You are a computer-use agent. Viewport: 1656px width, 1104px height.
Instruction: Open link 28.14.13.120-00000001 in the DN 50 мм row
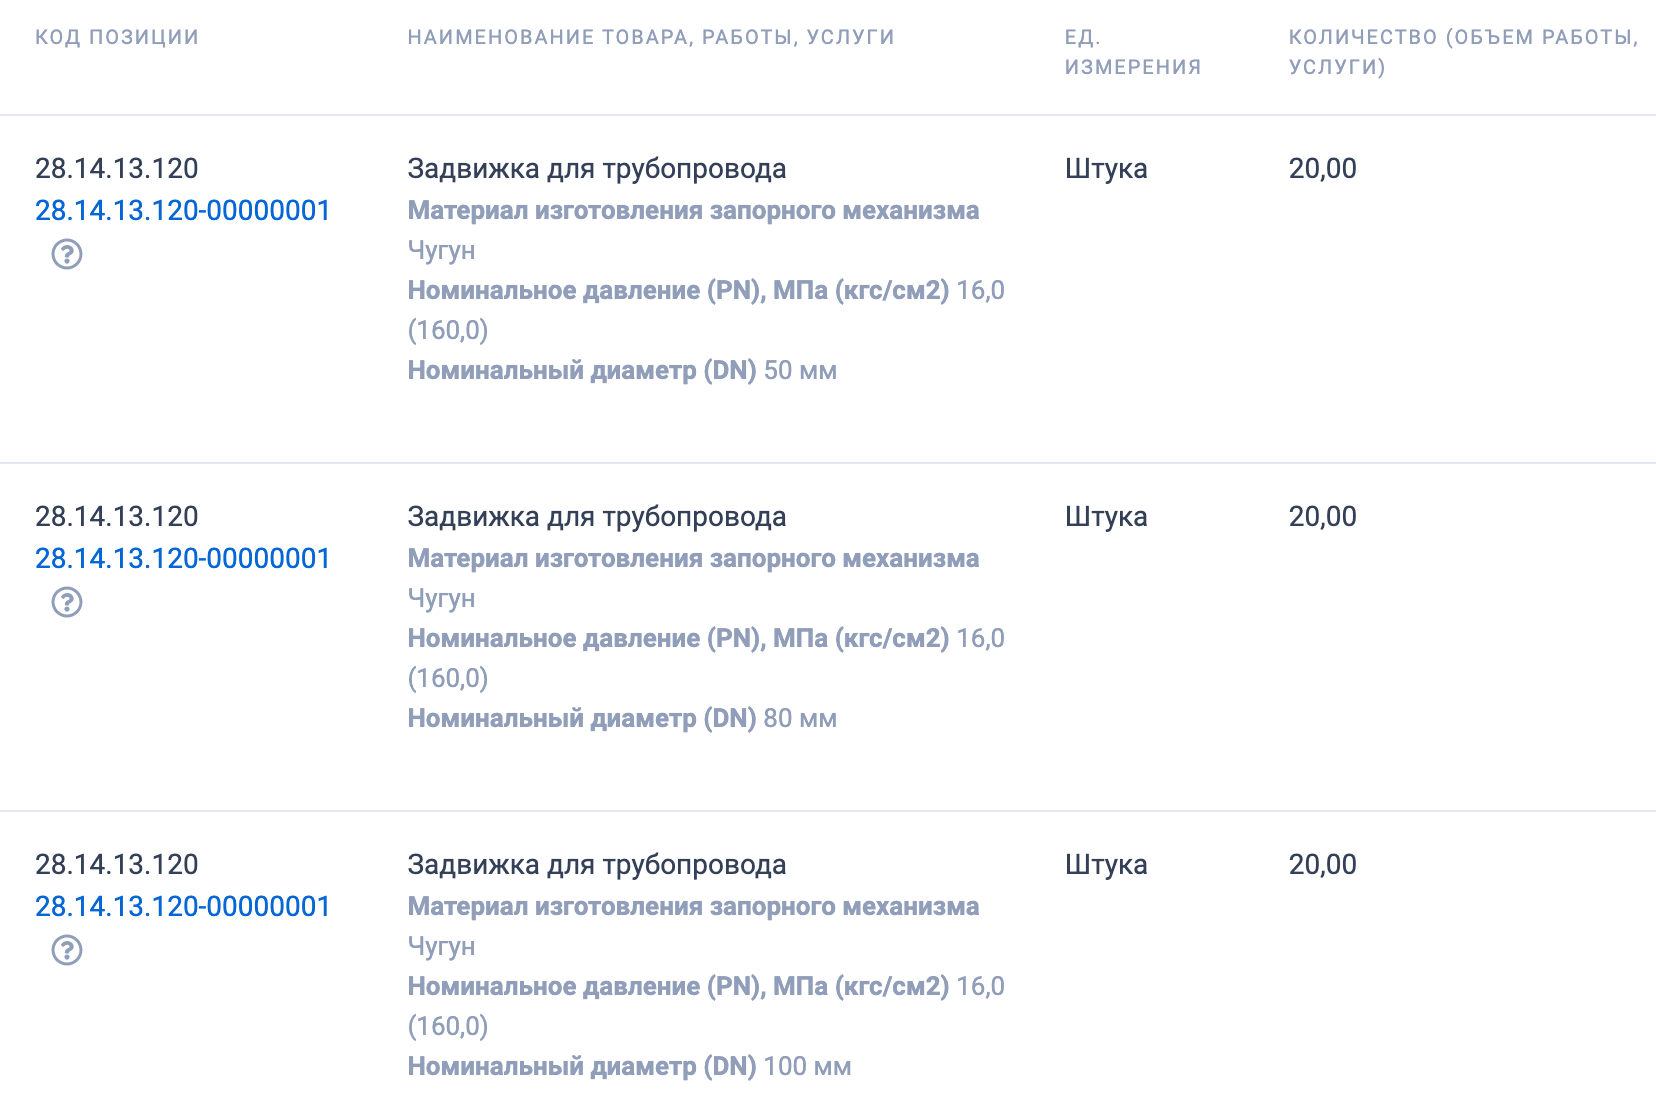pos(183,210)
